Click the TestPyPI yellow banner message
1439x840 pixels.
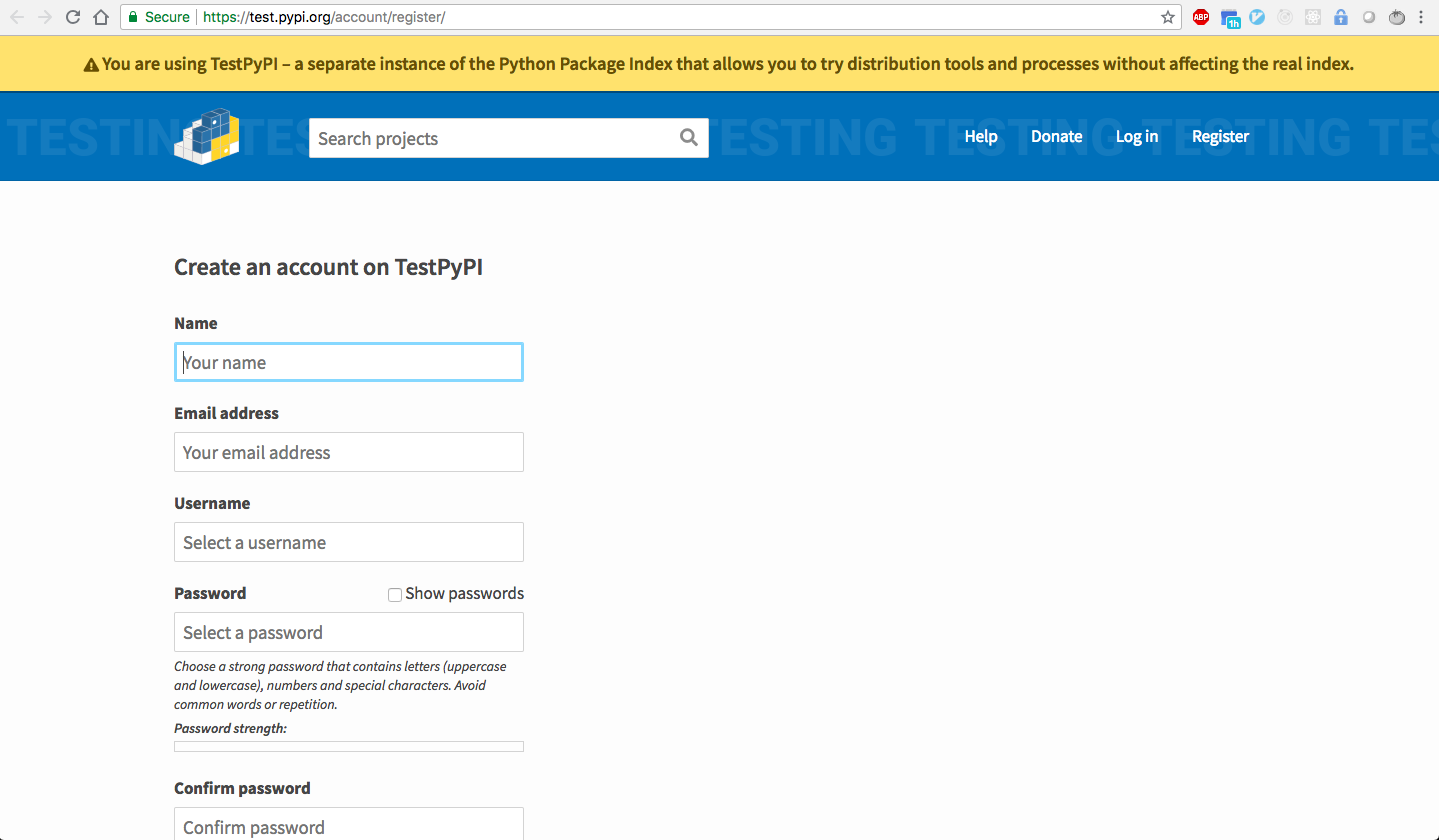point(728,64)
